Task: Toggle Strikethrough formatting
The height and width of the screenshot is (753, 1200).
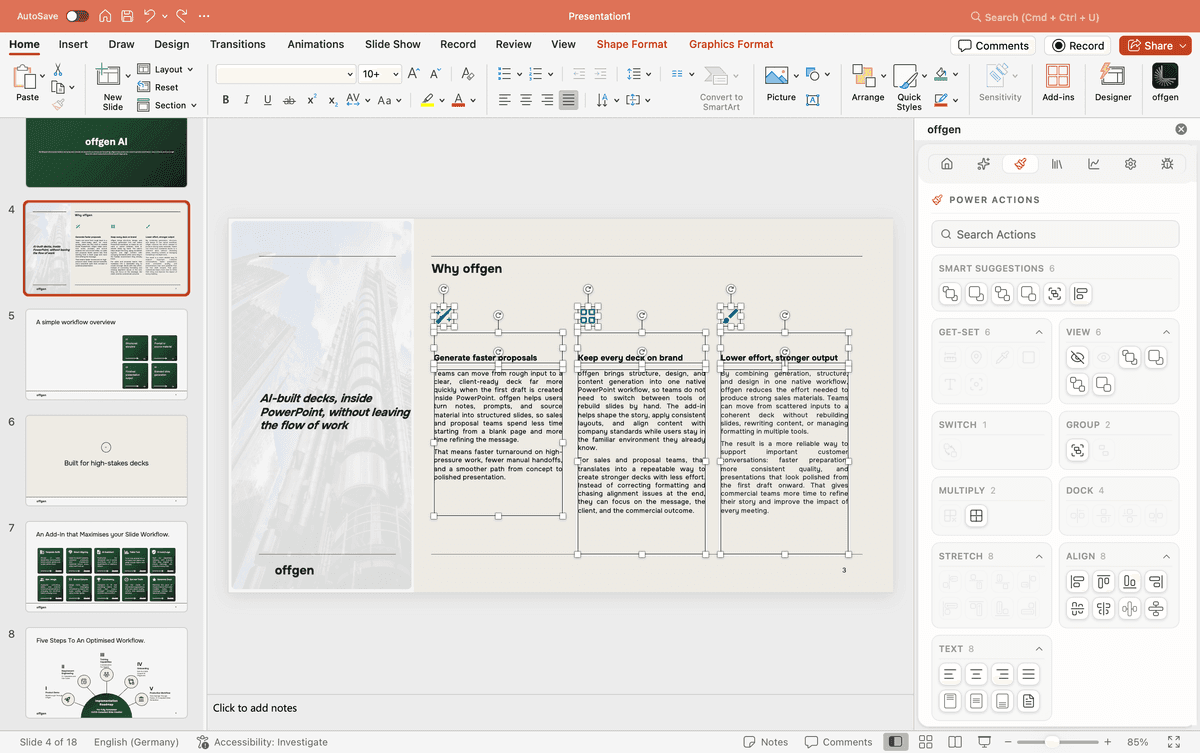Action: coord(289,100)
